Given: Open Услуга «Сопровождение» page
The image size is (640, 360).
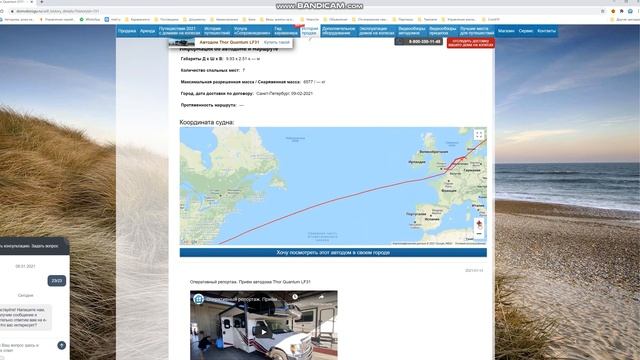Looking at the screenshot, I should tap(252, 31).
